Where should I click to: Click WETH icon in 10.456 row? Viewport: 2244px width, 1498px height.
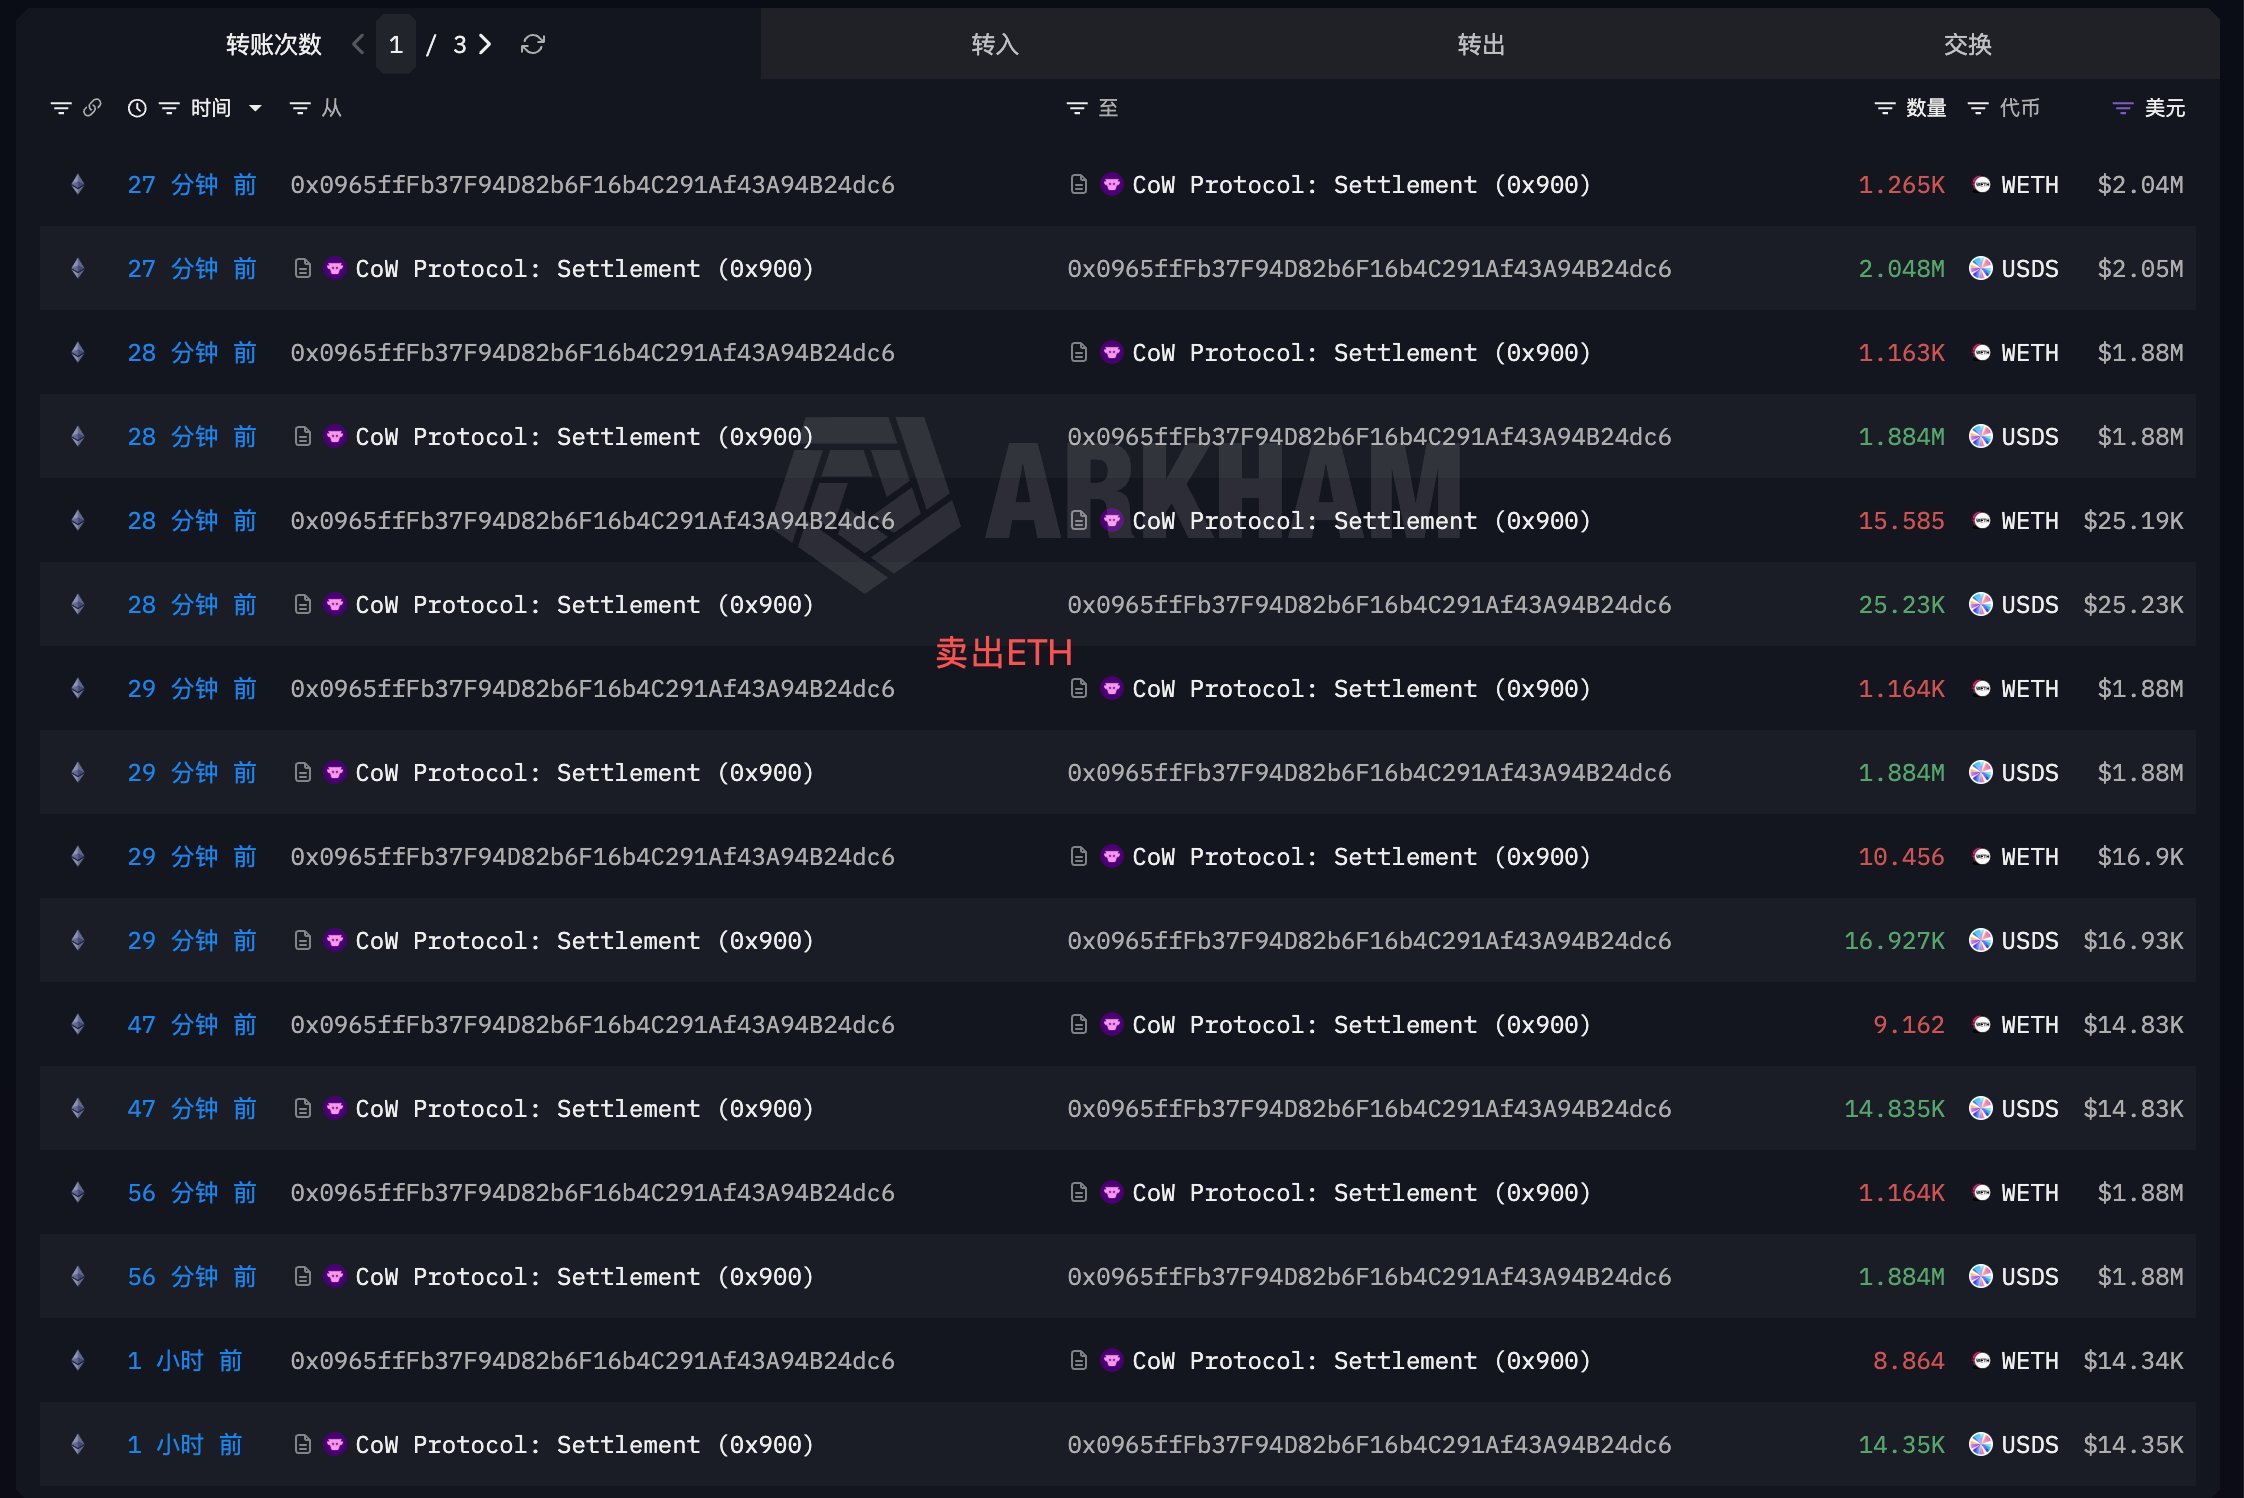click(1981, 856)
